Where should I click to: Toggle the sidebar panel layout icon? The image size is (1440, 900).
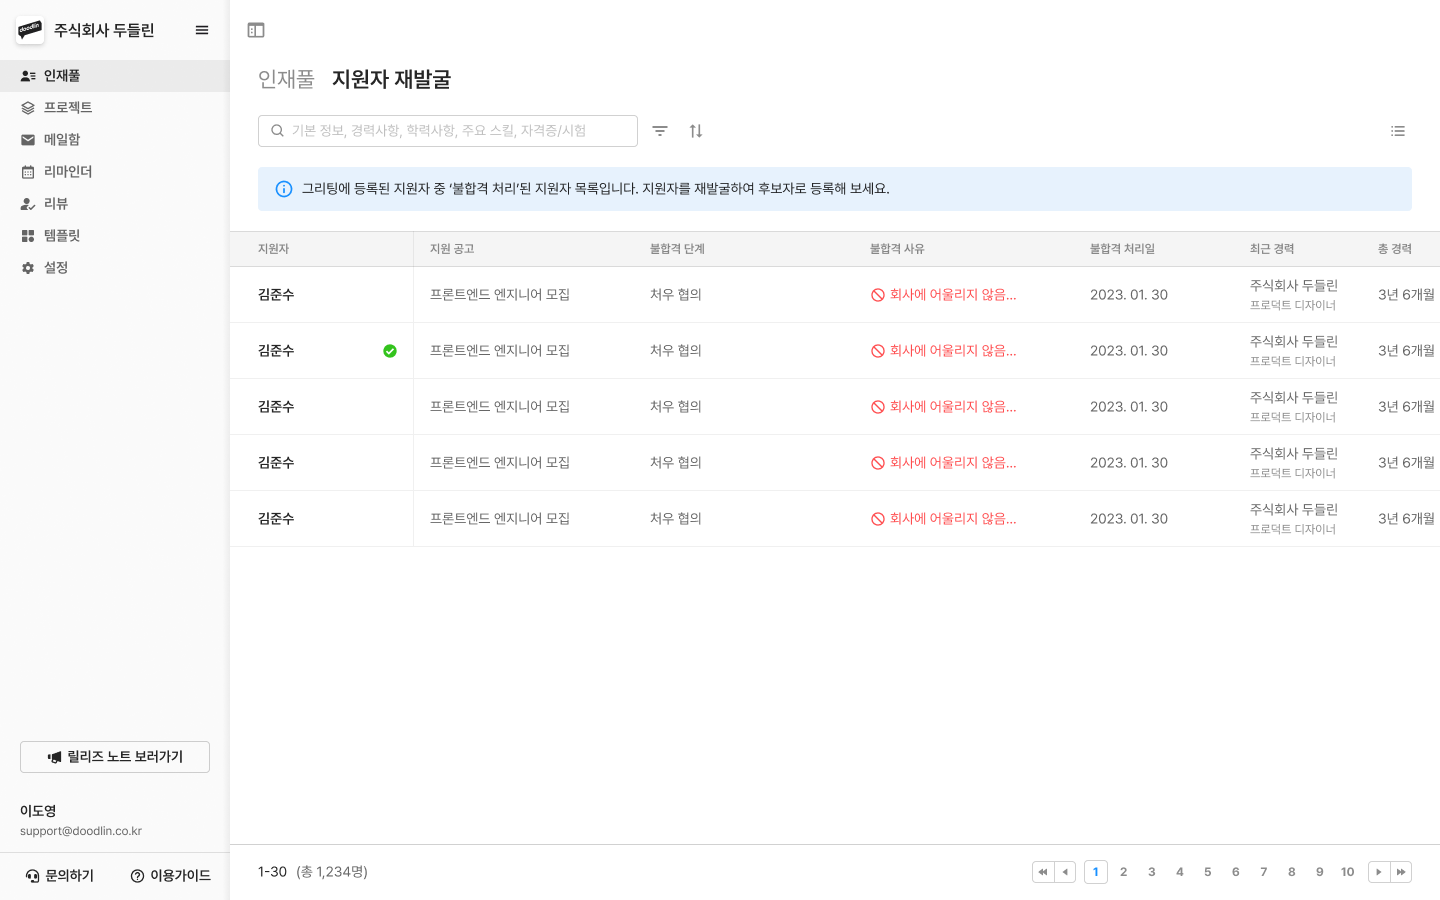click(x=256, y=30)
